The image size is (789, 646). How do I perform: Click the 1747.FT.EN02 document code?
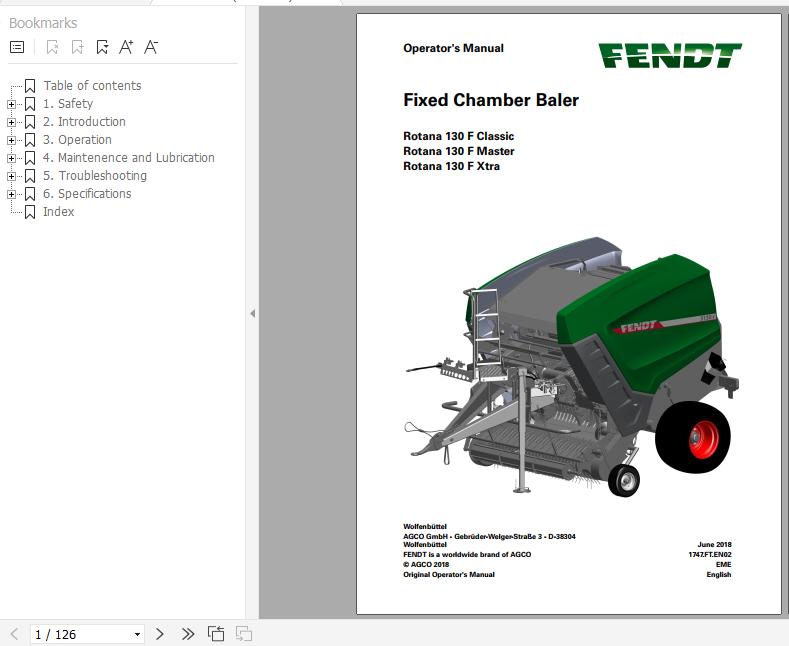point(709,554)
